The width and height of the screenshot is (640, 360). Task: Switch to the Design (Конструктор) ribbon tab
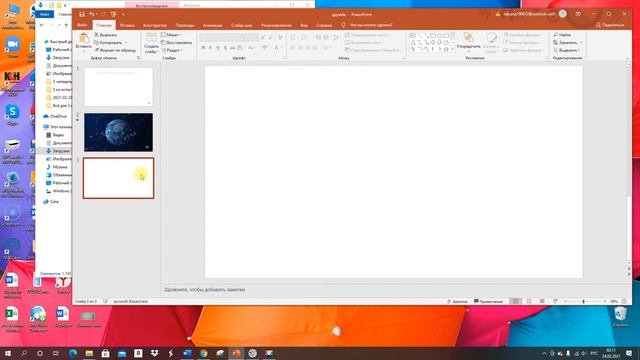155,25
